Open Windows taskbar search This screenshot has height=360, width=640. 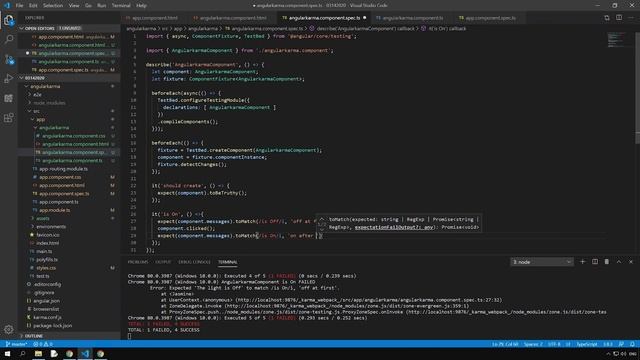22,354
